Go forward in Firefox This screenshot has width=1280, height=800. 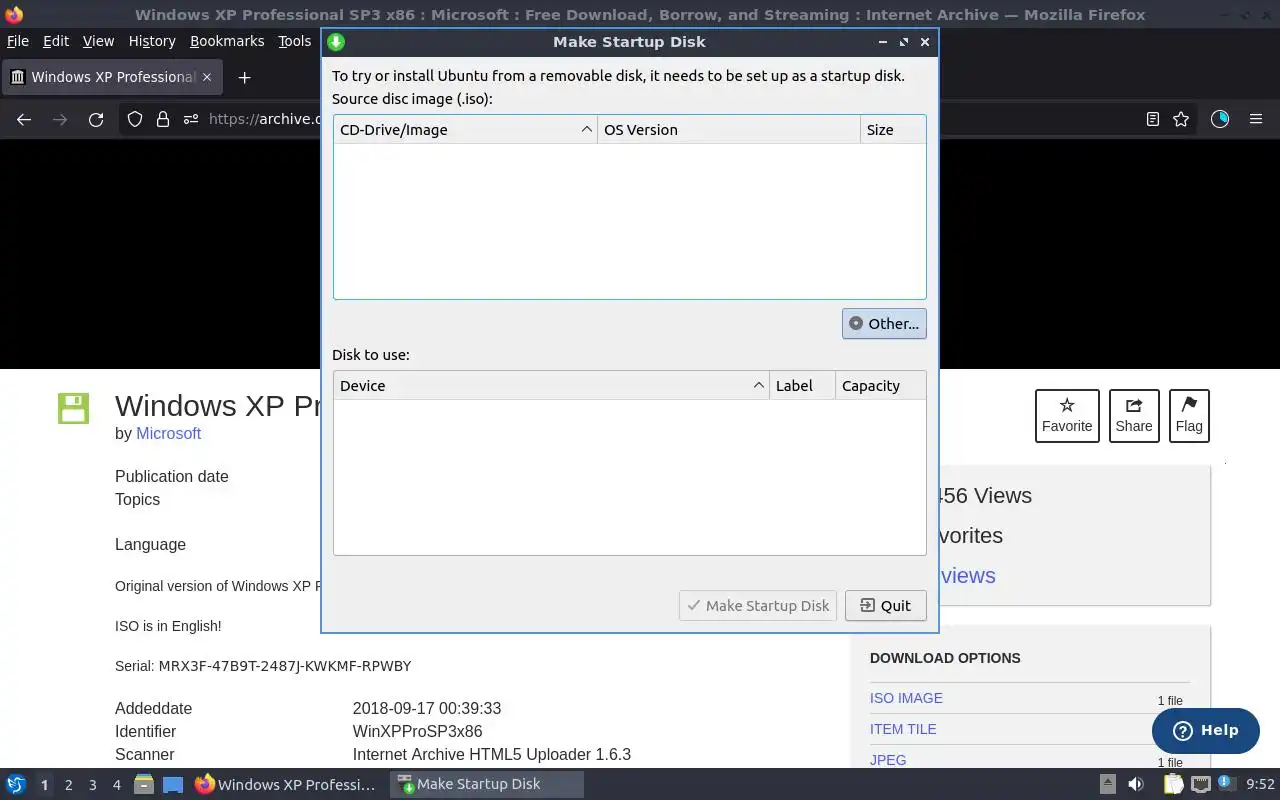pos(60,119)
